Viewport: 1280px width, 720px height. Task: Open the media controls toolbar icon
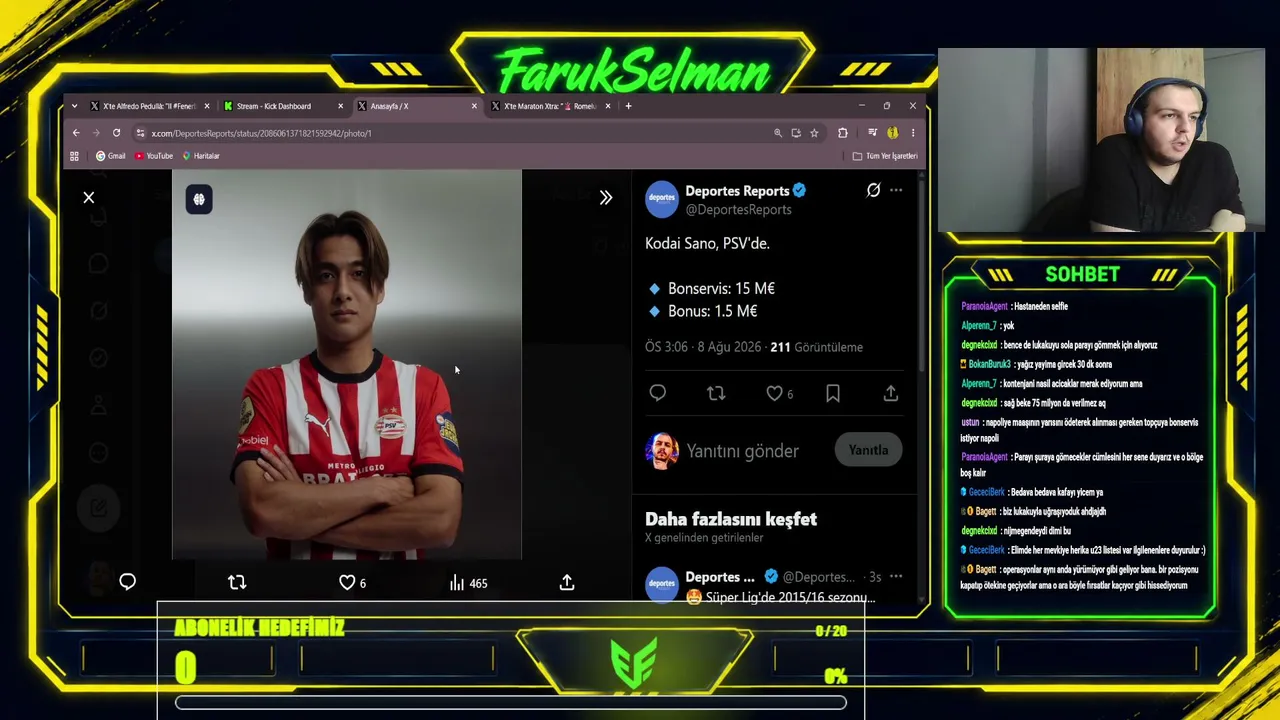[x=873, y=133]
